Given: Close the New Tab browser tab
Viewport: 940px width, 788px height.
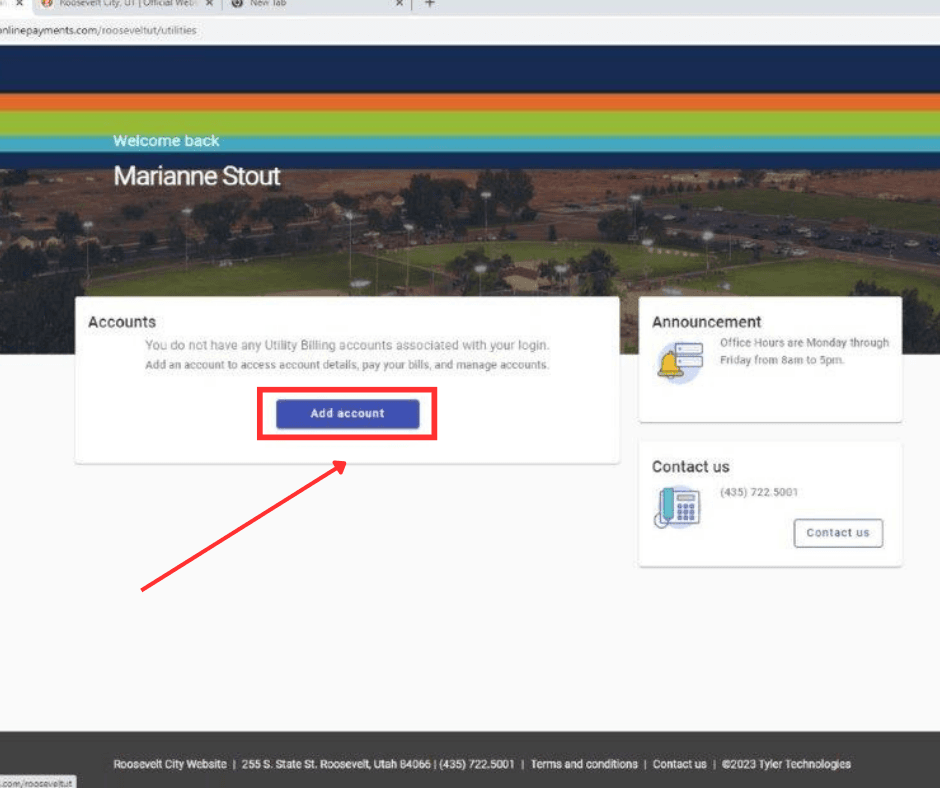Looking at the screenshot, I should click(x=399, y=4).
